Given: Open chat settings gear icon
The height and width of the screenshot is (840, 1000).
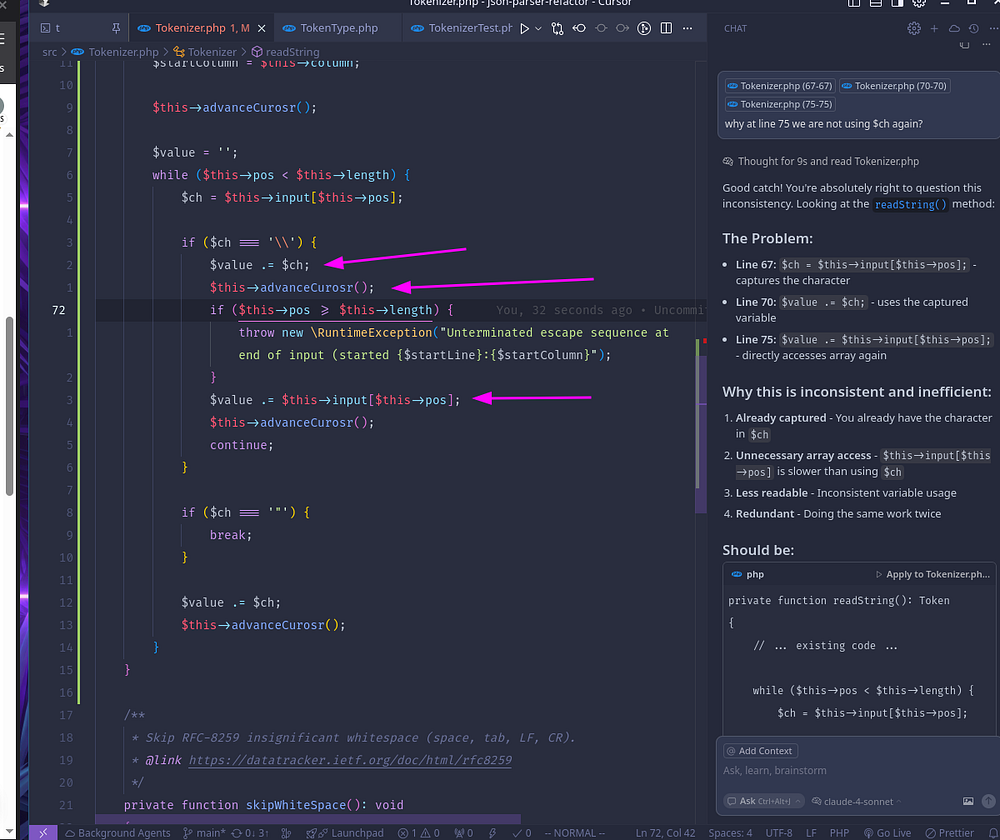Looking at the screenshot, I should (x=913, y=29).
